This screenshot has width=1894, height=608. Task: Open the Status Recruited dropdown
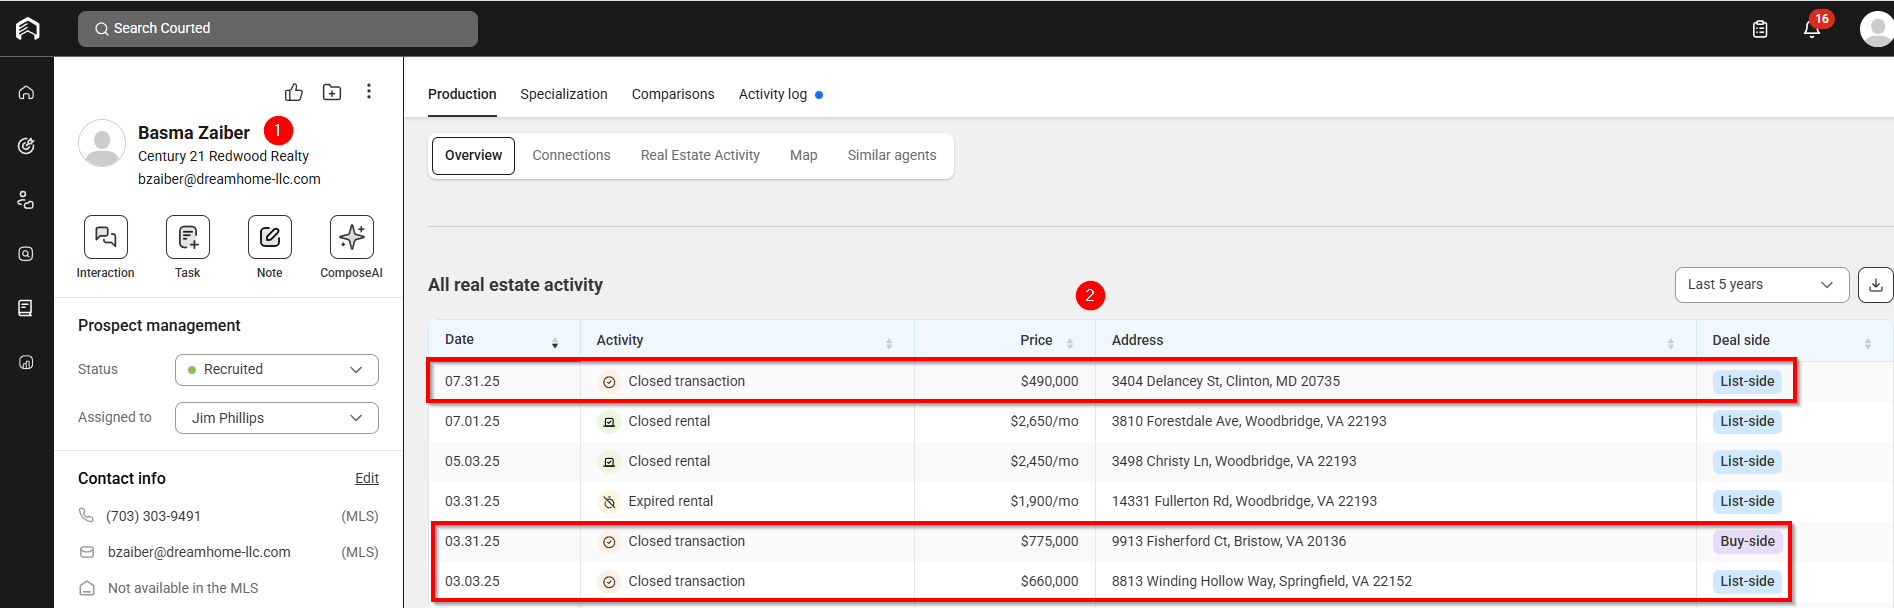277,369
